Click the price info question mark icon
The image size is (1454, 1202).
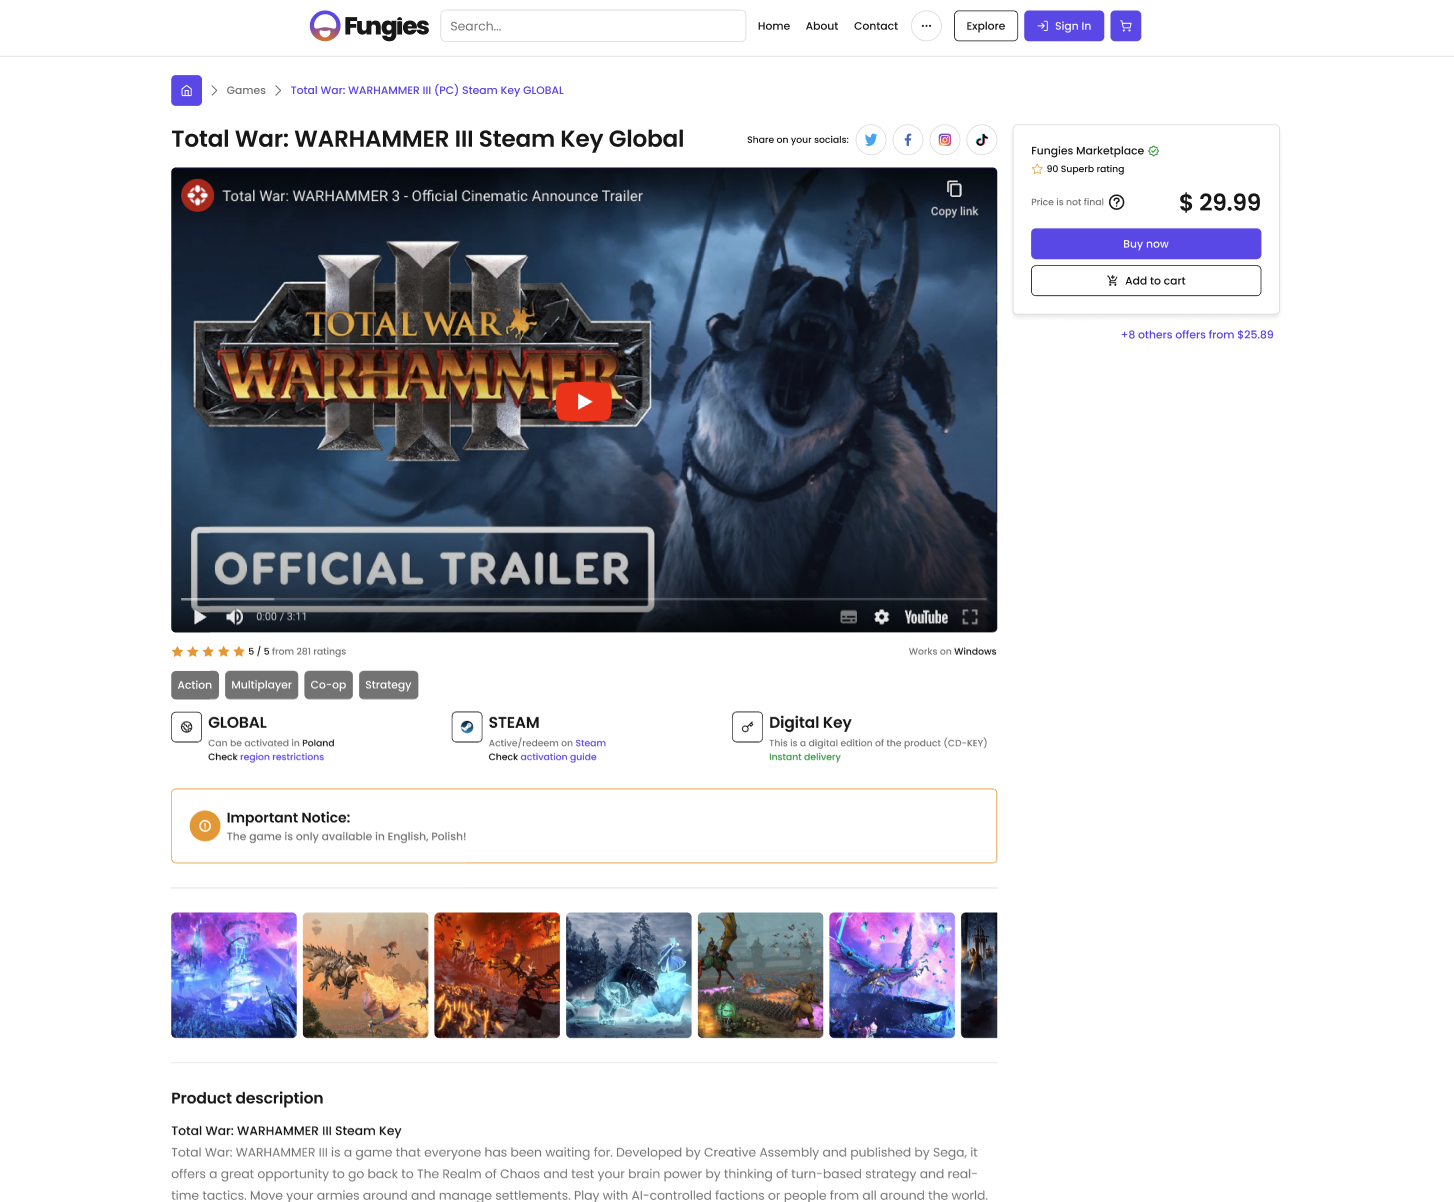coord(1117,202)
